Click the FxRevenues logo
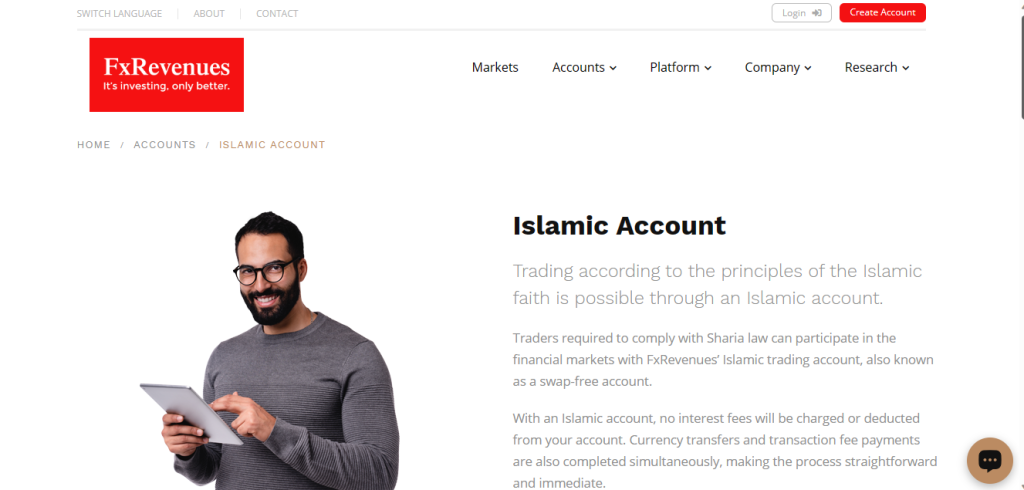 [167, 74]
